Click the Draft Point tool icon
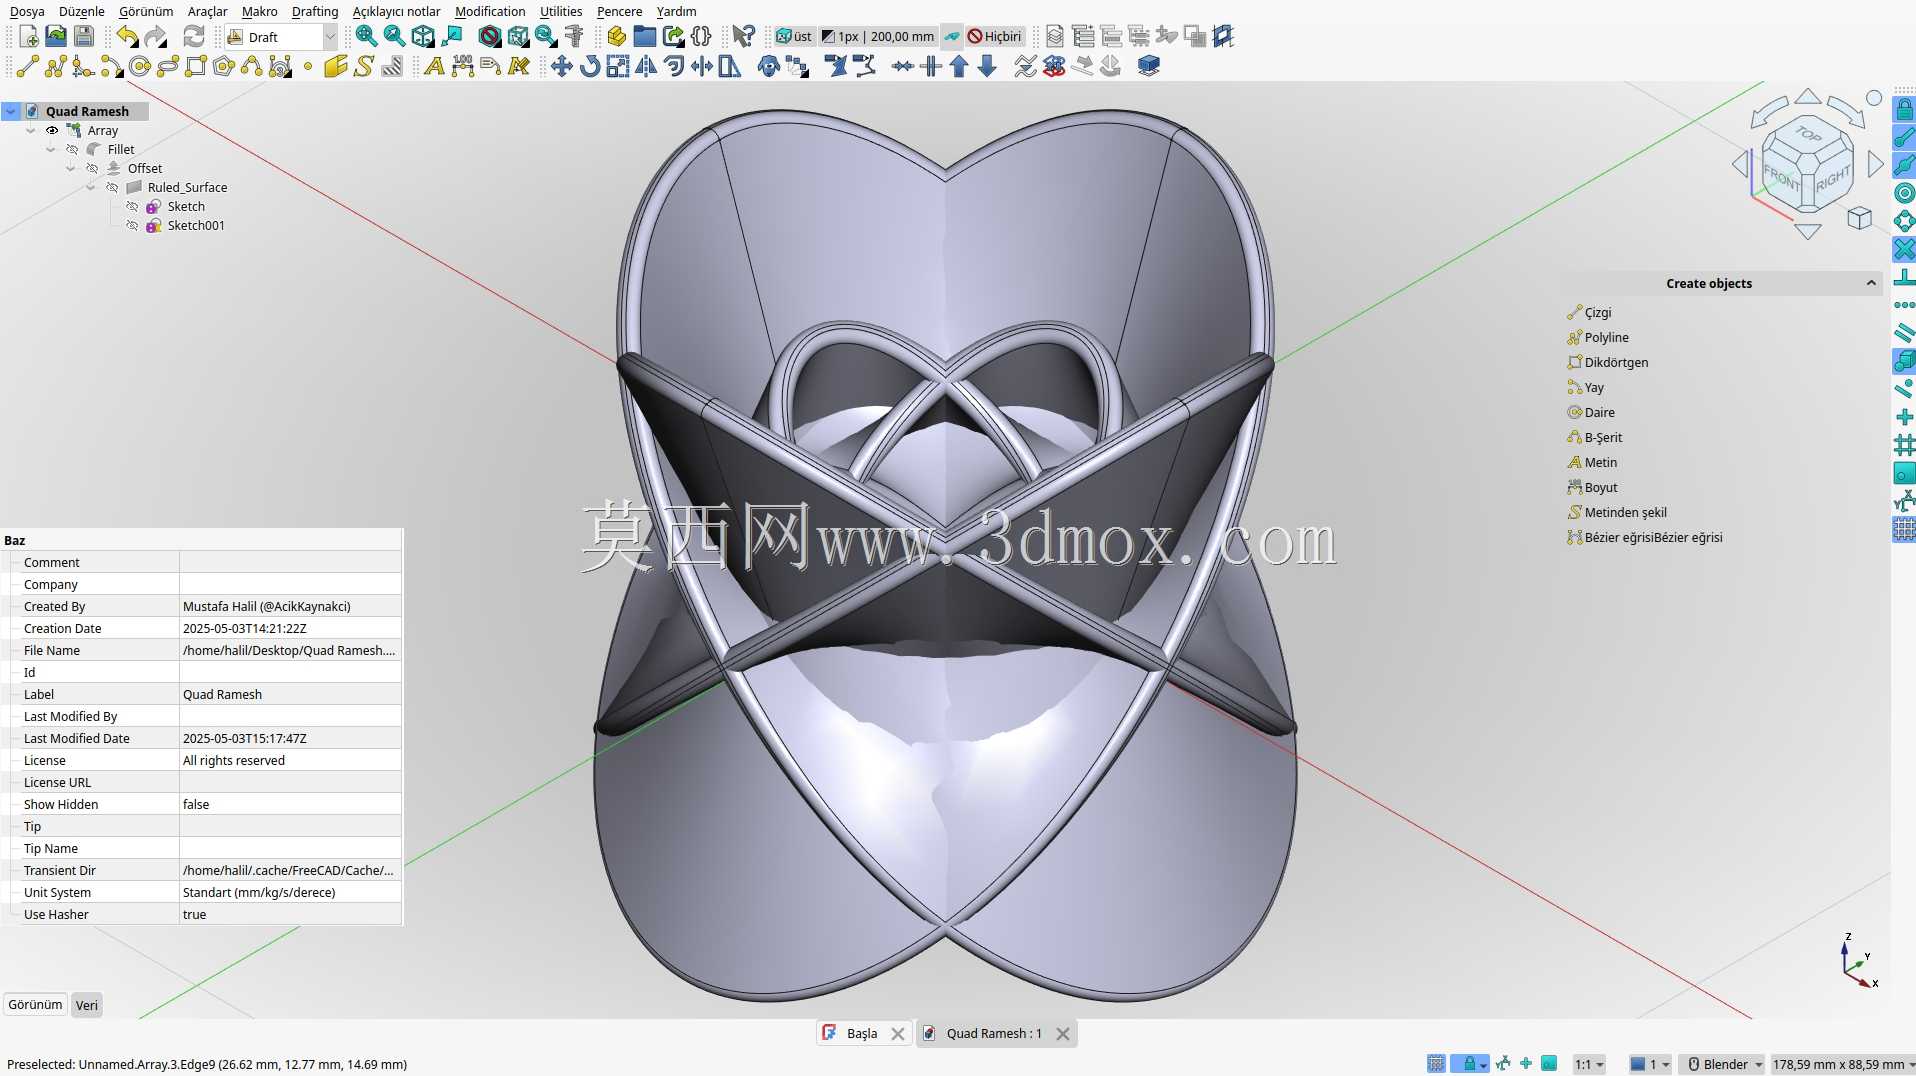This screenshot has height=1076, width=1916. pos(308,66)
